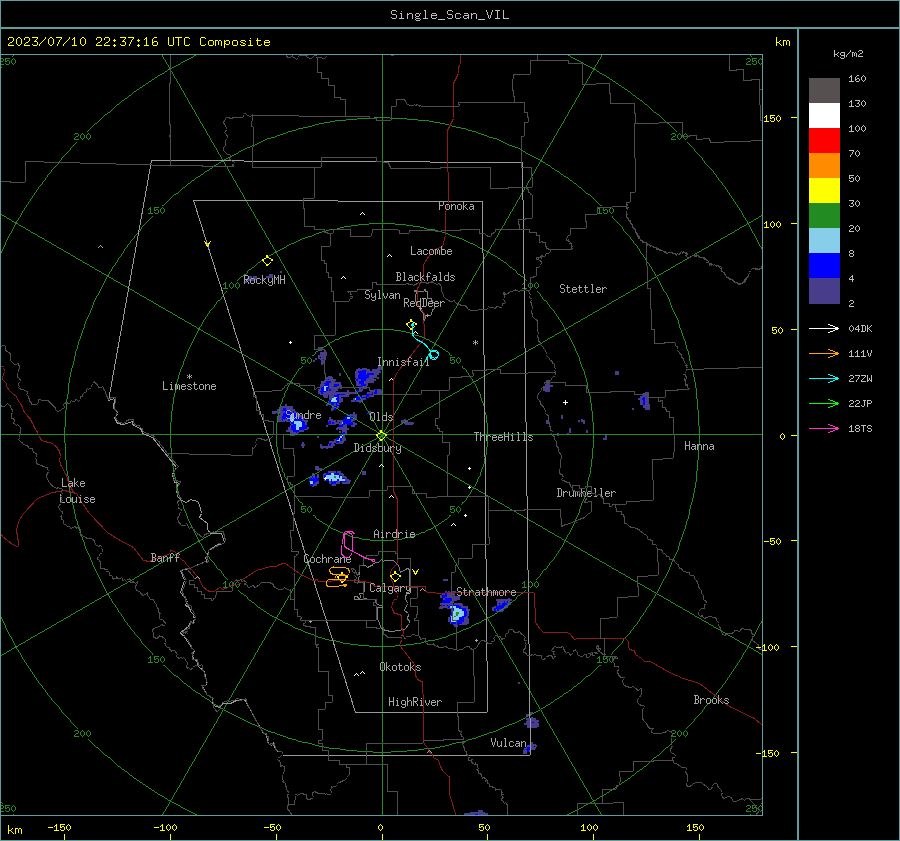Click the light-blue storm cell southwest of Didsbury
Screen dimensions: 900x841
(x=335, y=477)
